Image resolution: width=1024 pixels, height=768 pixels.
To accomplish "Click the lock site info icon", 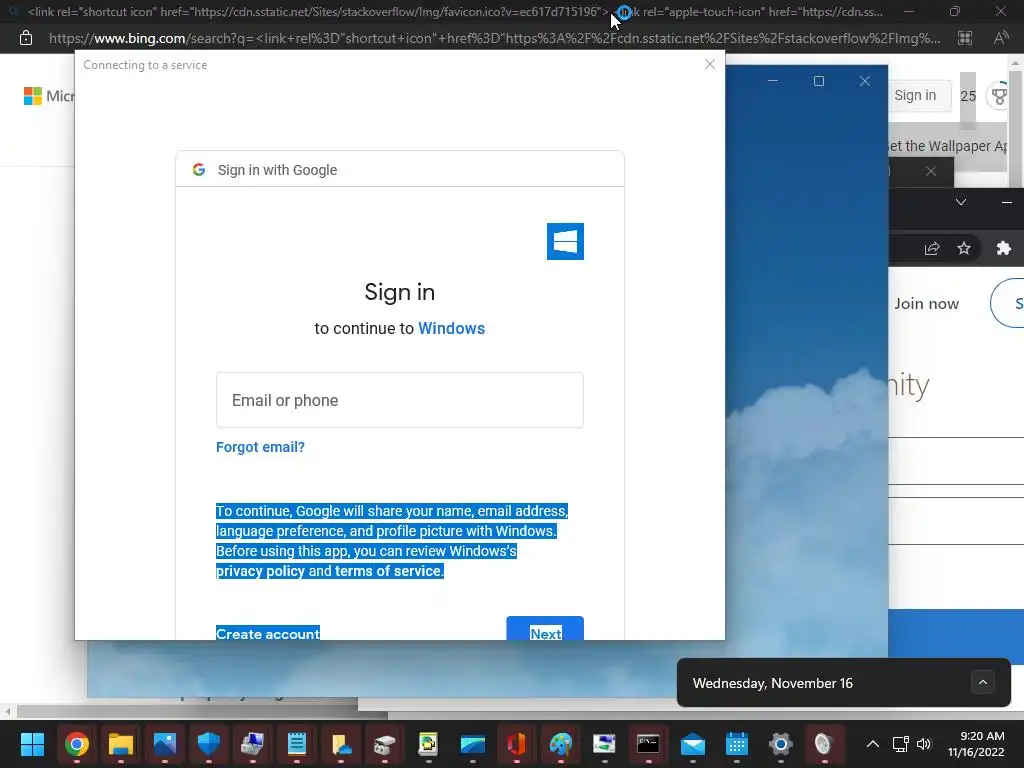I will click(25, 38).
